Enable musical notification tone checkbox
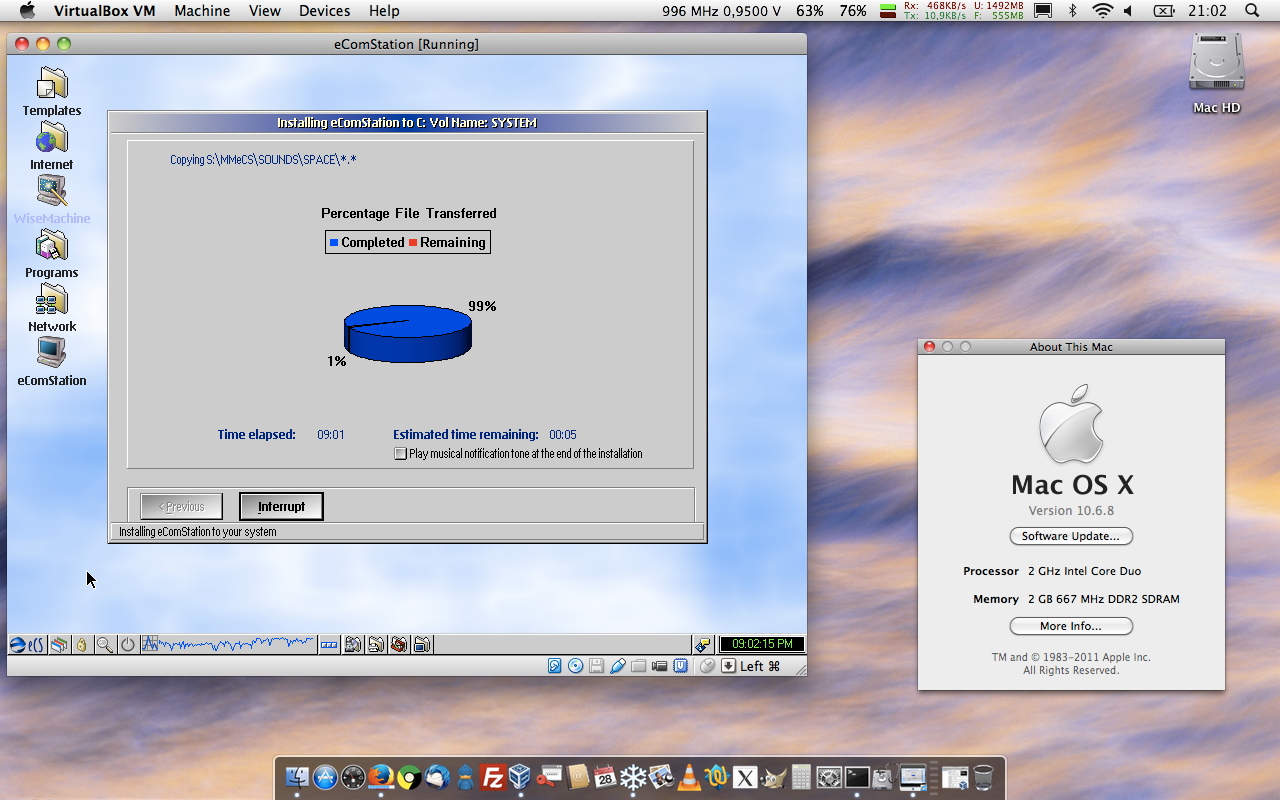 point(401,454)
